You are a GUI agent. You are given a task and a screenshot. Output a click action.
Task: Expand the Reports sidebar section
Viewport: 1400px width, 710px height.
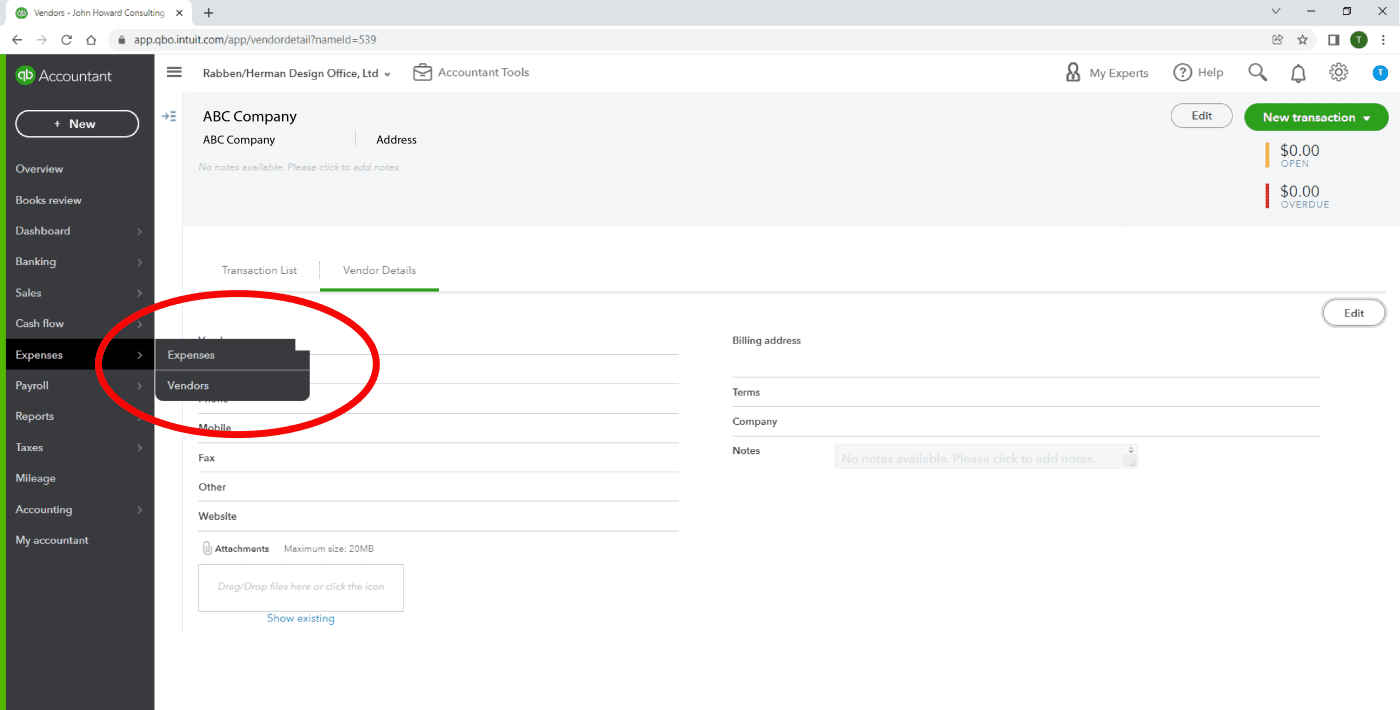click(x=35, y=416)
